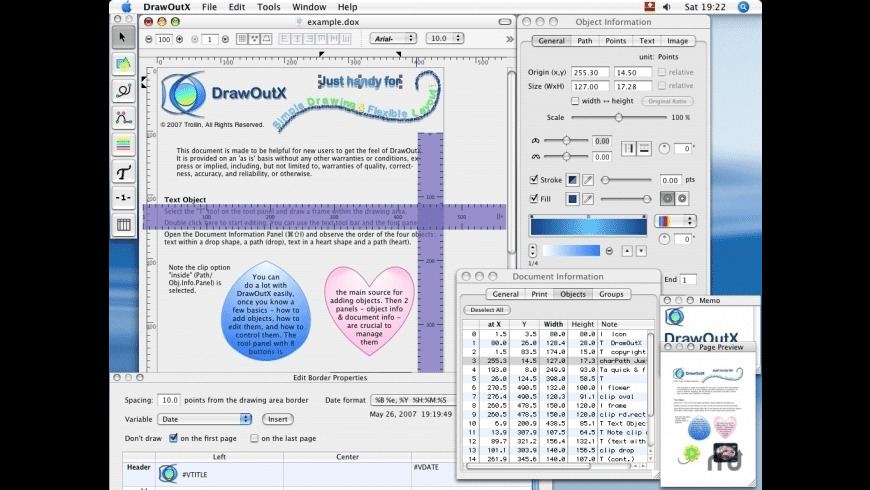870x490 pixels.
Task: Click the align left edges icon
Action: [285, 39]
